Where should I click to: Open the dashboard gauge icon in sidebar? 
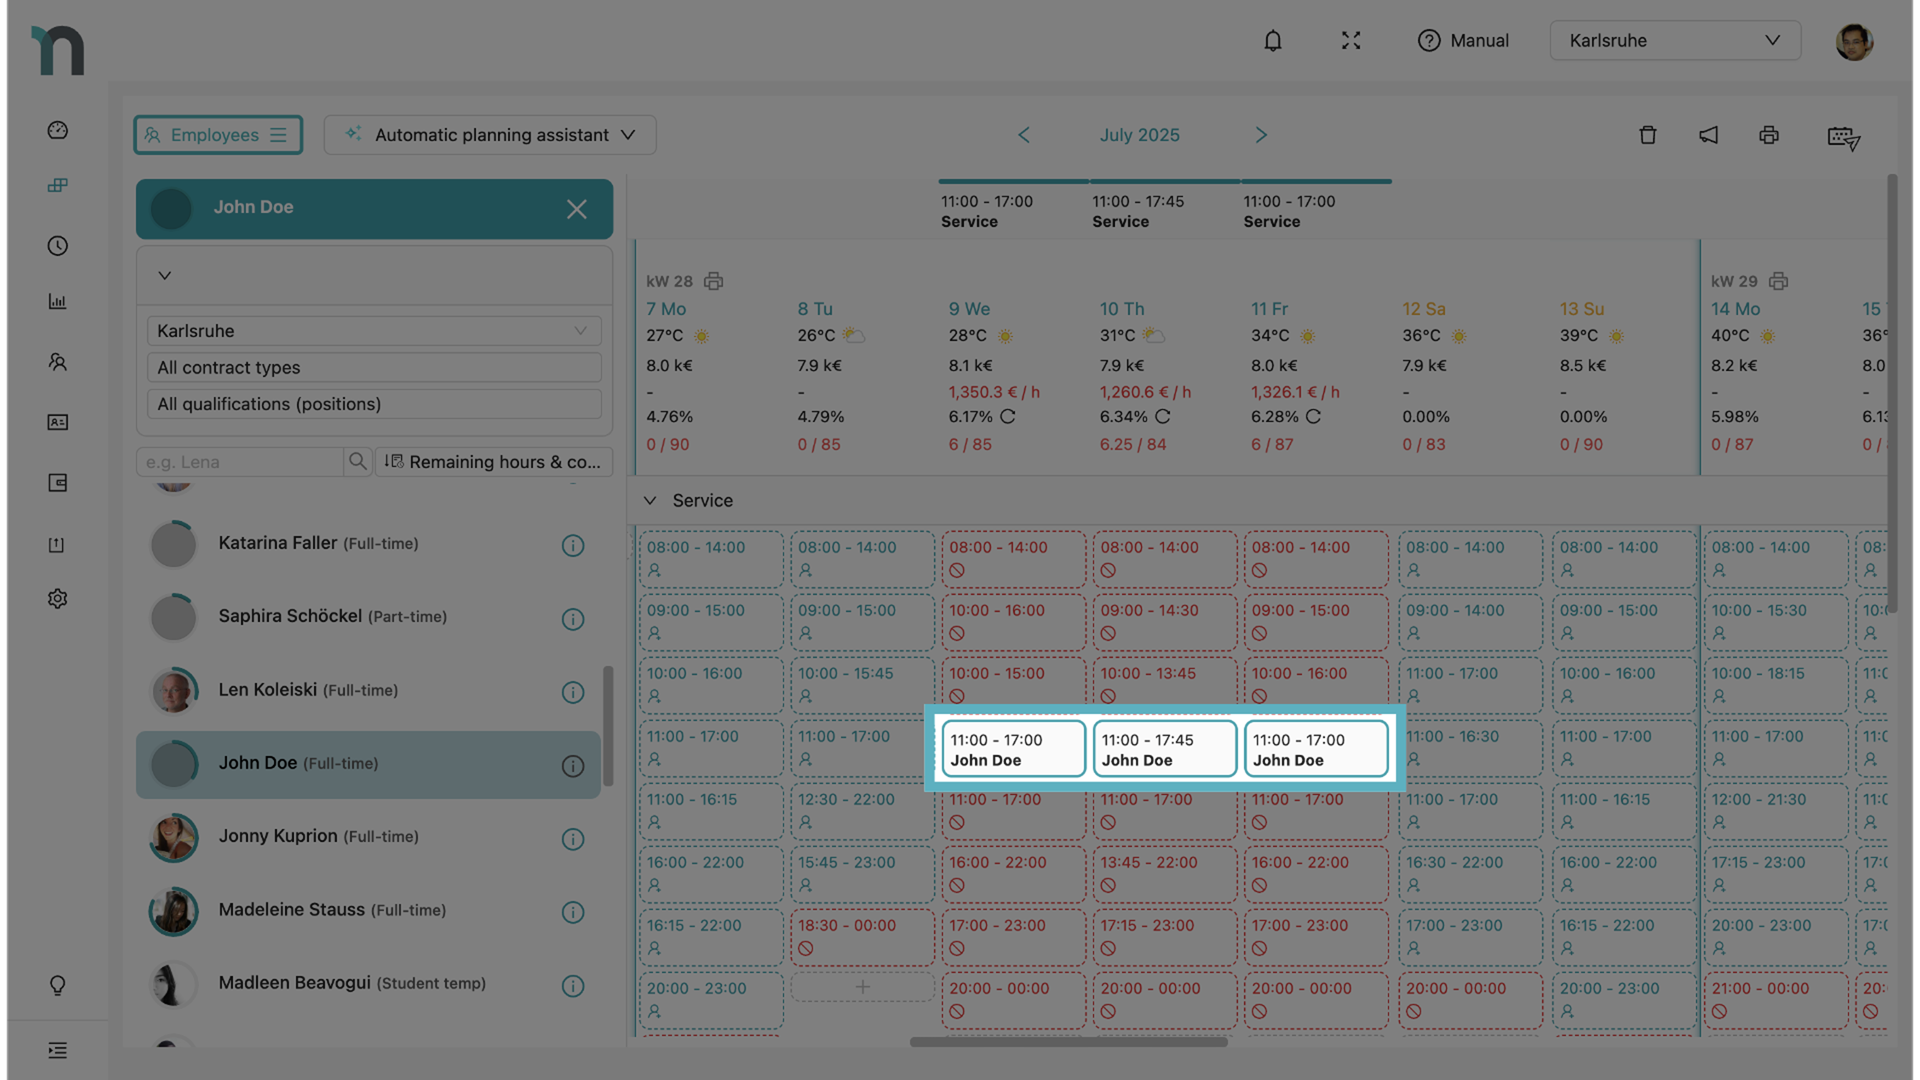(x=58, y=130)
